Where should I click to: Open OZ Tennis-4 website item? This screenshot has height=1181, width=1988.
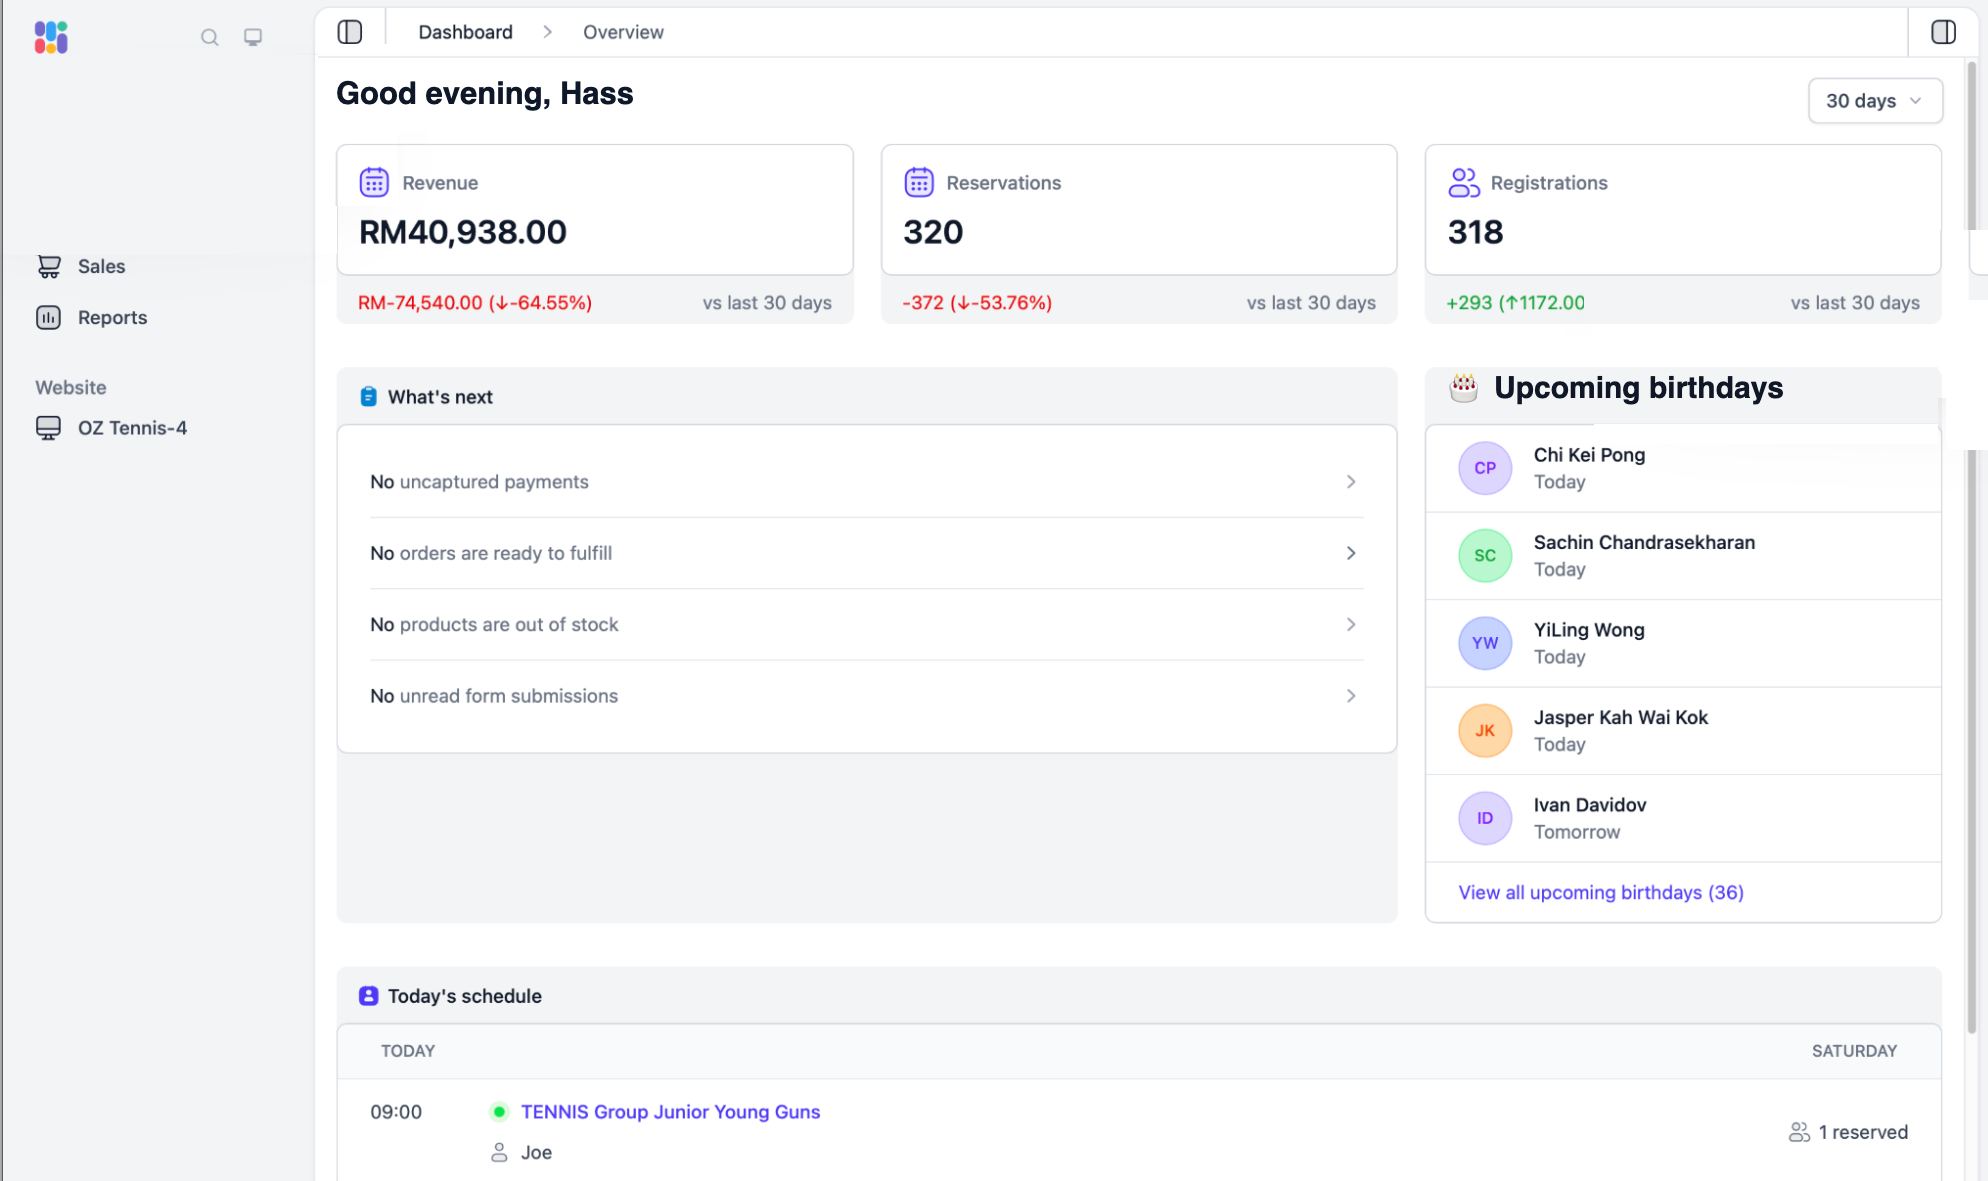132,428
